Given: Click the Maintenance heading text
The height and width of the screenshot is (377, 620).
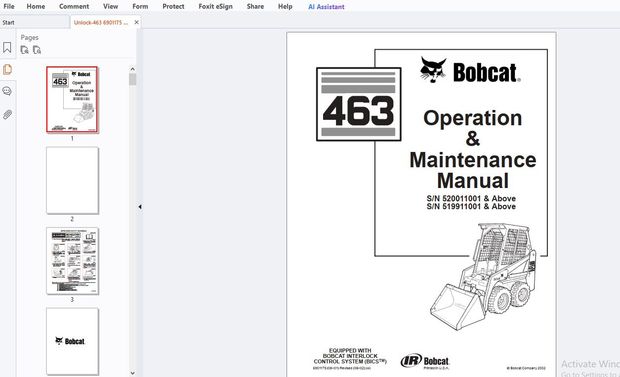Looking at the screenshot, I should (x=473, y=160).
